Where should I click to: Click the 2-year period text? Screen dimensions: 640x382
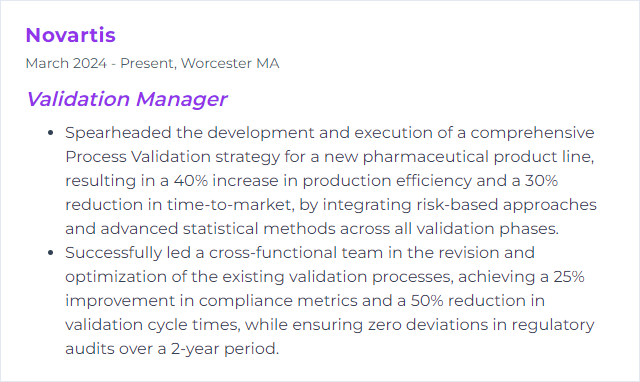[x=225, y=349]
